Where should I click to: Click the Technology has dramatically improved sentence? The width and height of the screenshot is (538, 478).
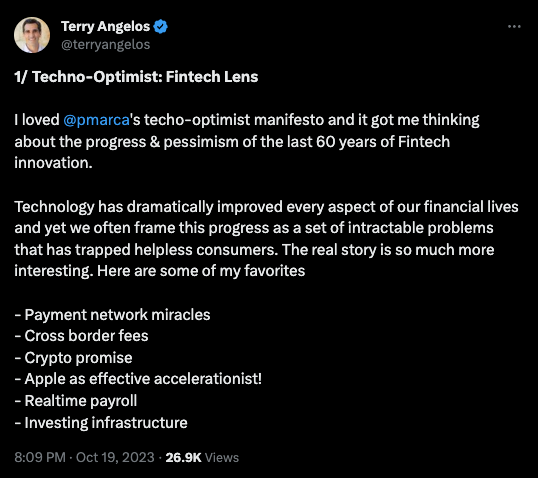pos(266,228)
